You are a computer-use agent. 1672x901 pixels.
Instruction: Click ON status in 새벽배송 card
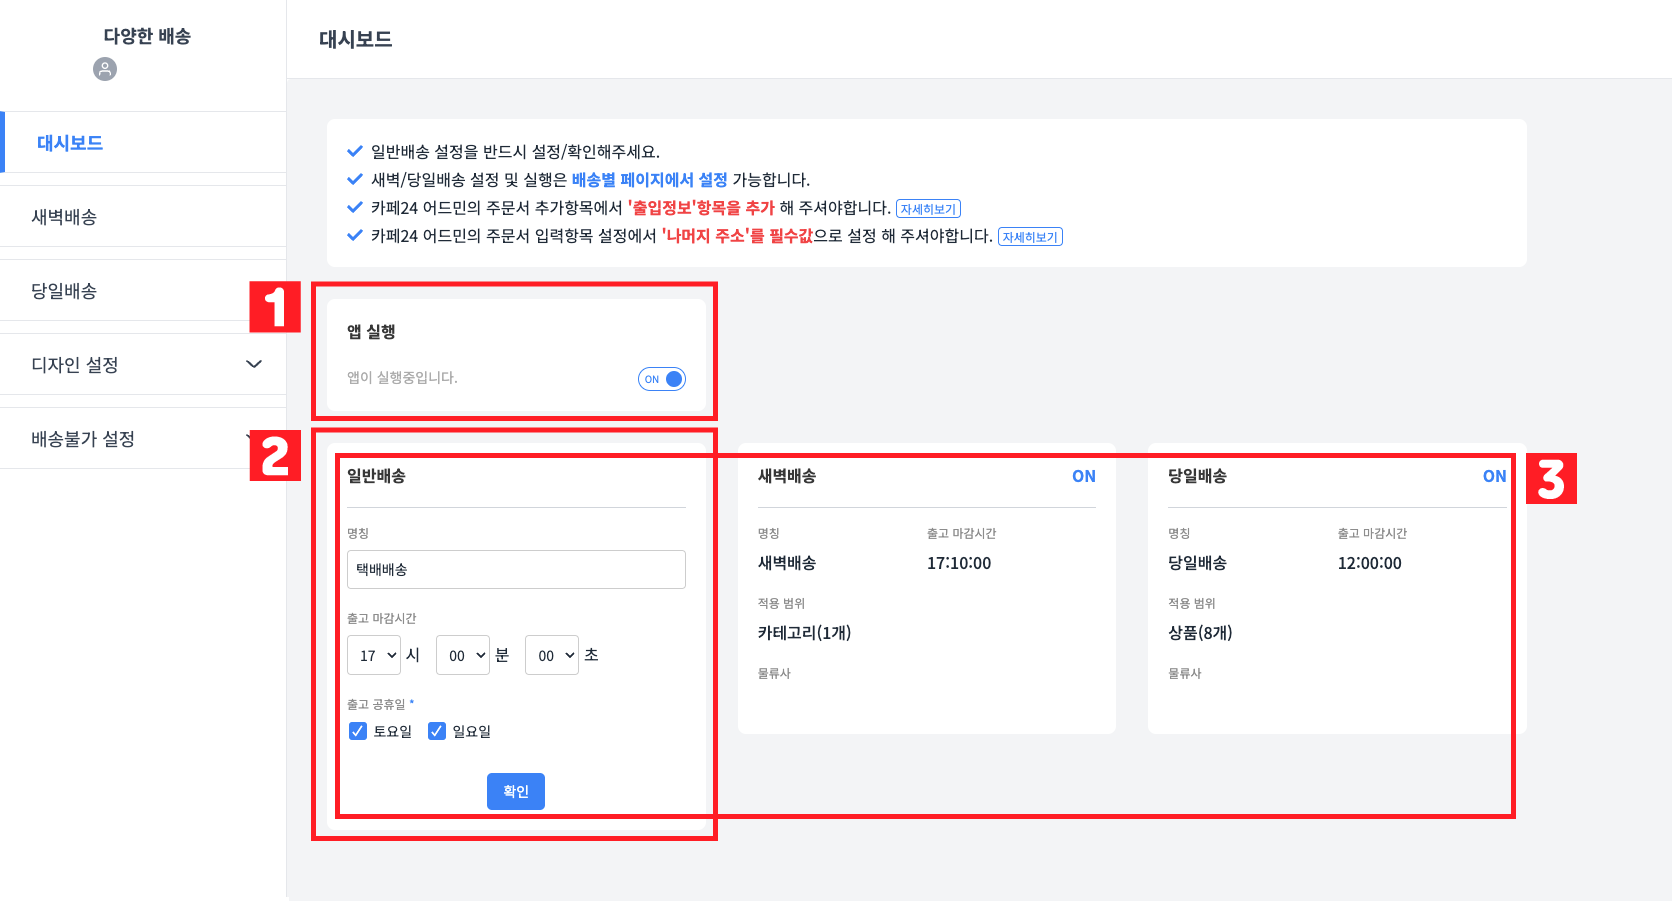point(1084,476)
